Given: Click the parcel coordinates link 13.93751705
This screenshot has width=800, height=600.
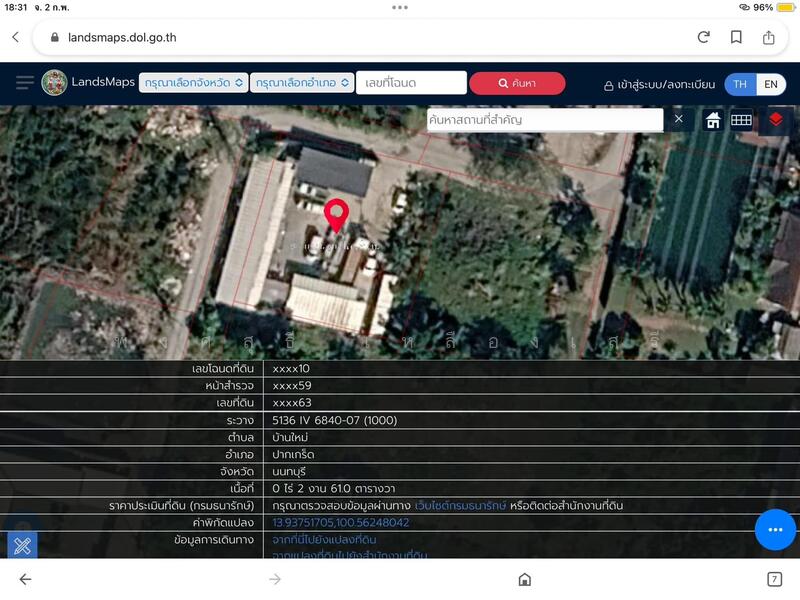Looking at the screenshot, I should click(341, 523).
